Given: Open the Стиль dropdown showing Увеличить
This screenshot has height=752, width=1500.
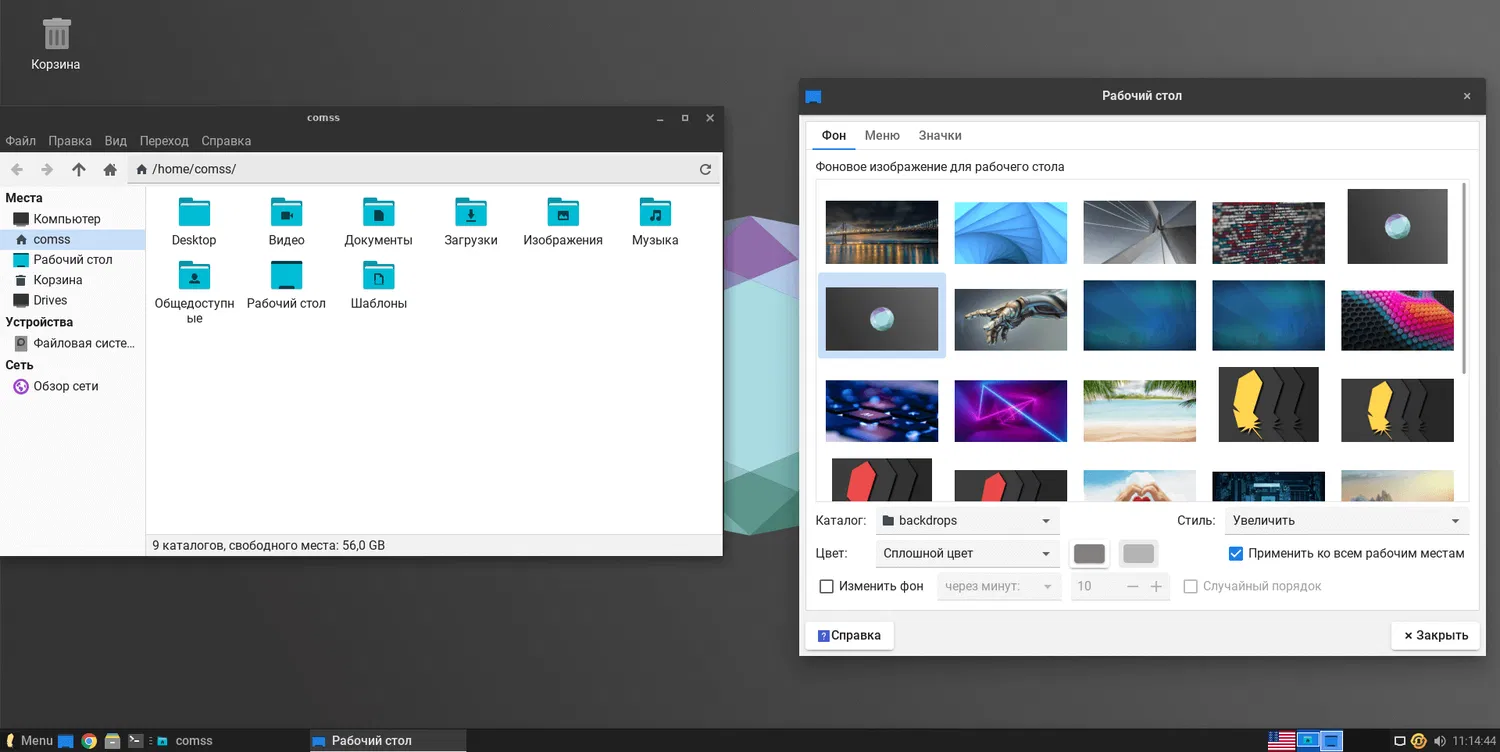Looking at the screenshot, I should tap(1347, 521).
